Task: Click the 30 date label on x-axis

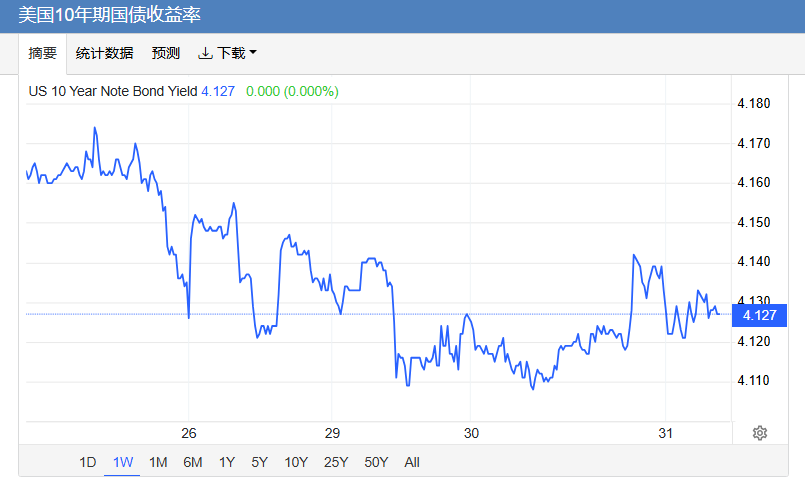Action: click(471, 433)
